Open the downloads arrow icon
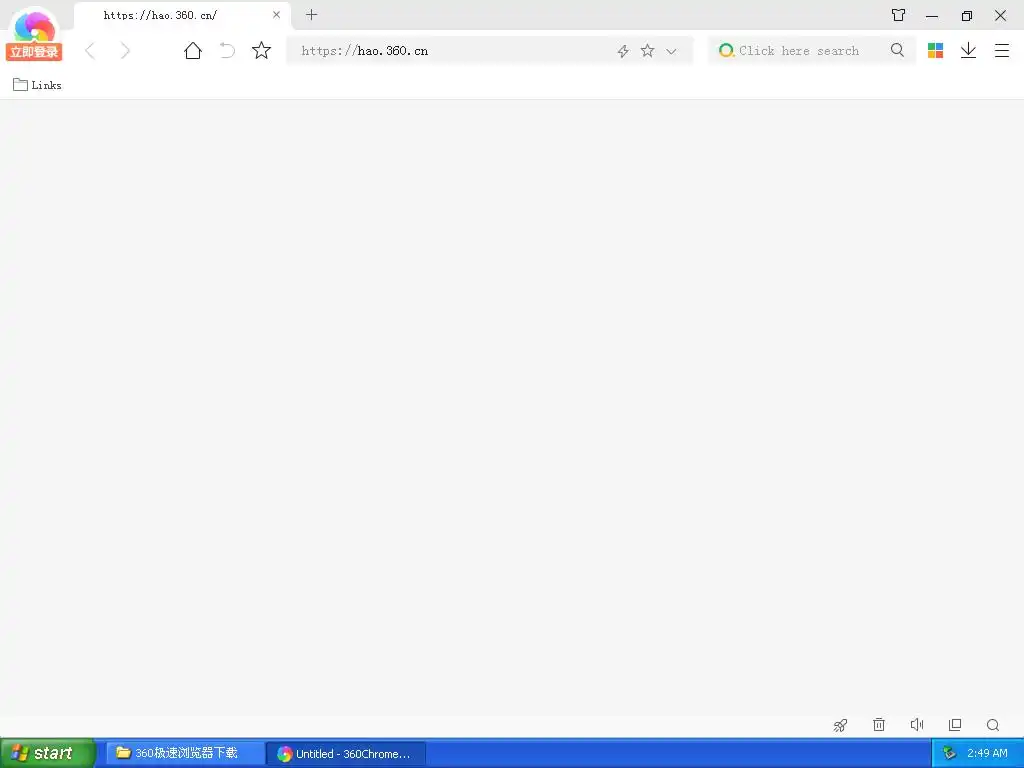The width and height of the screenshot is (1024, 768). (x=968, y=50)
